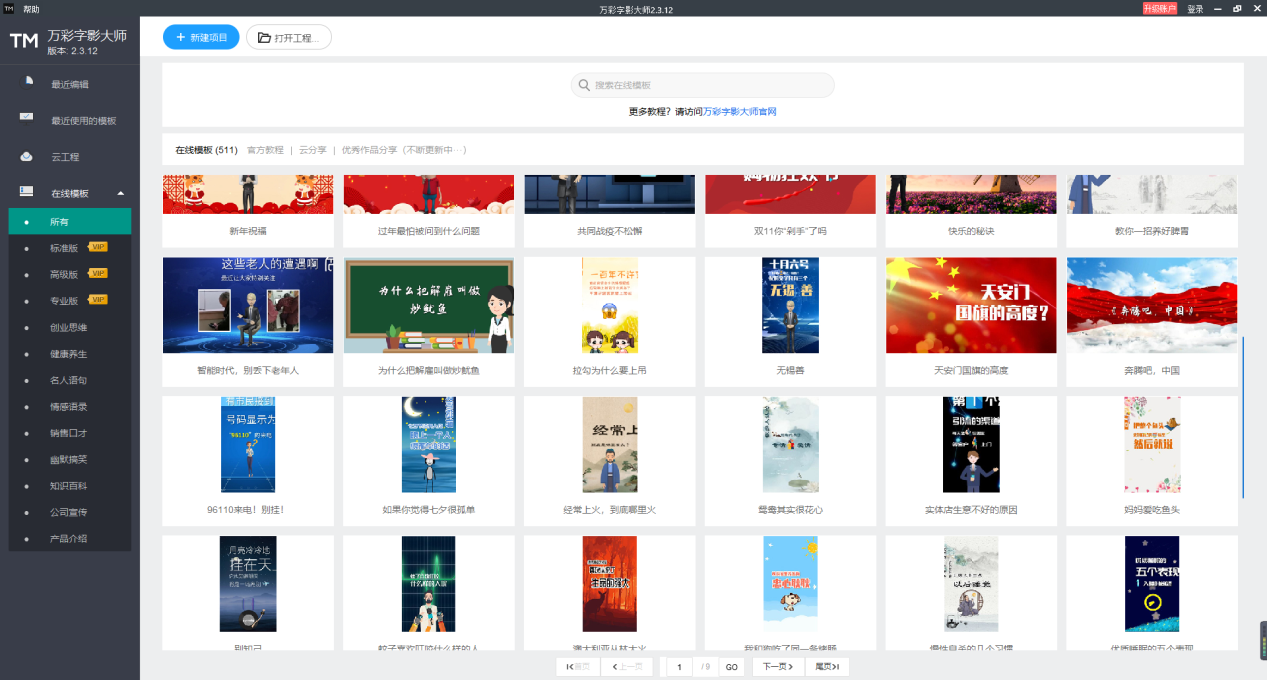Screen dimensions: 1267x680
Task: Click the 升级账户 button
Action: [1159, 9]
